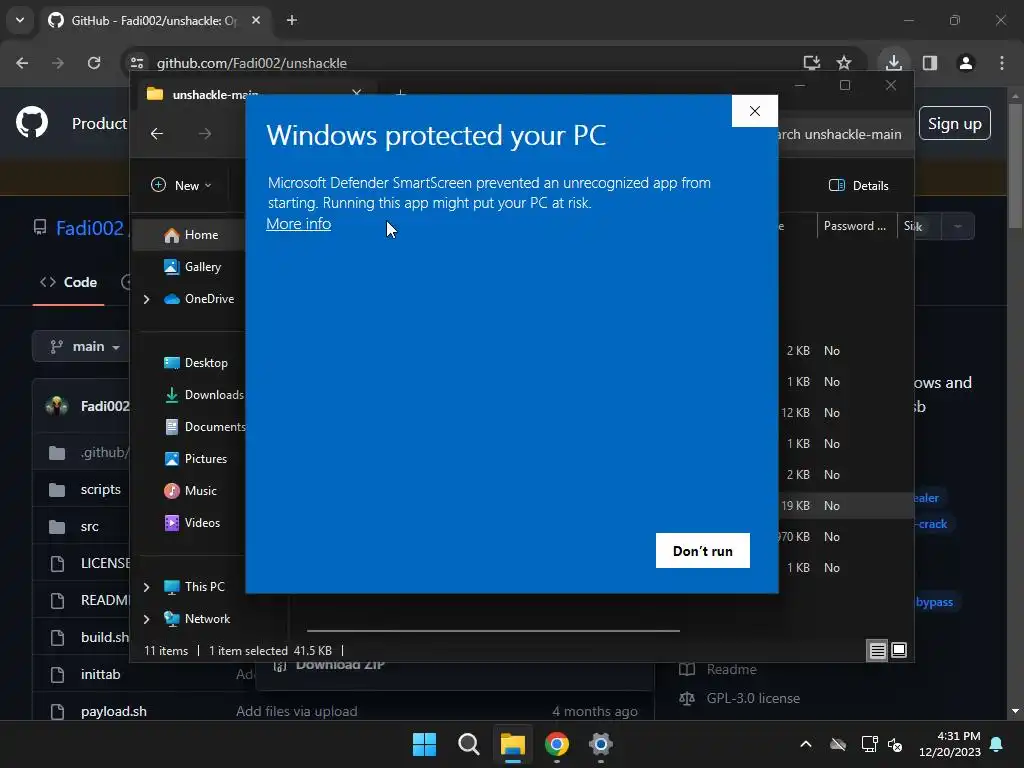Open the Fadi002 owner link
Image resolution: width=1024 pixels, height=768 pixels.
pos(90,228)
